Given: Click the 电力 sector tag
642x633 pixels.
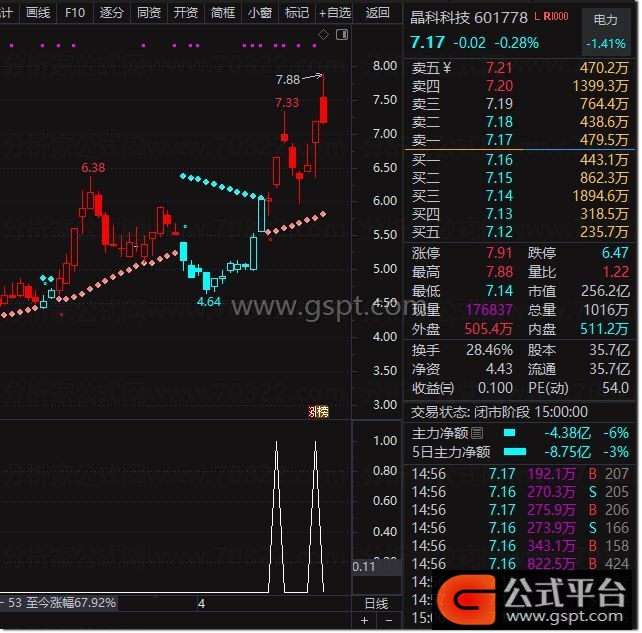Looking at the screenshot, I should (605, 18).
